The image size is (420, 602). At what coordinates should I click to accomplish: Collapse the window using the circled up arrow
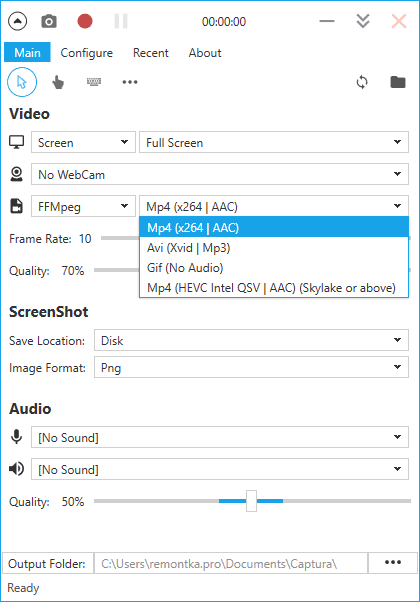(17, 22)
